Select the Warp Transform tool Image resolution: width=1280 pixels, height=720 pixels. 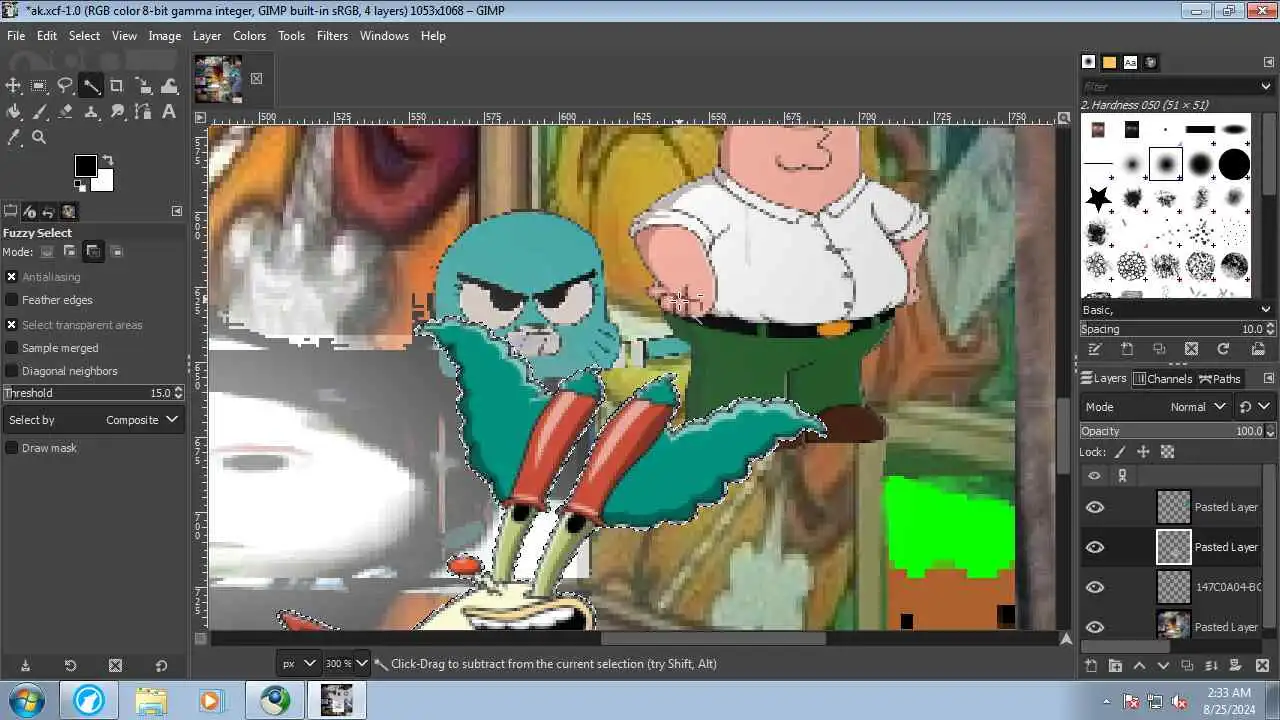click(169, 86)
